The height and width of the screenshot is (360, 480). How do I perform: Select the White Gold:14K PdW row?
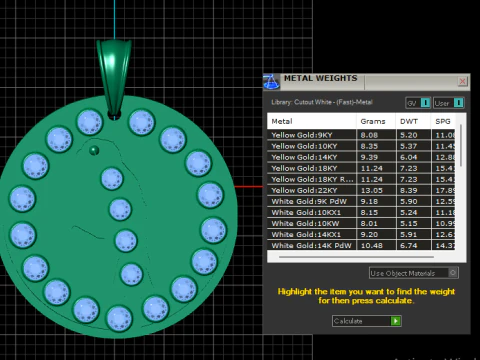tap(361, 245)
